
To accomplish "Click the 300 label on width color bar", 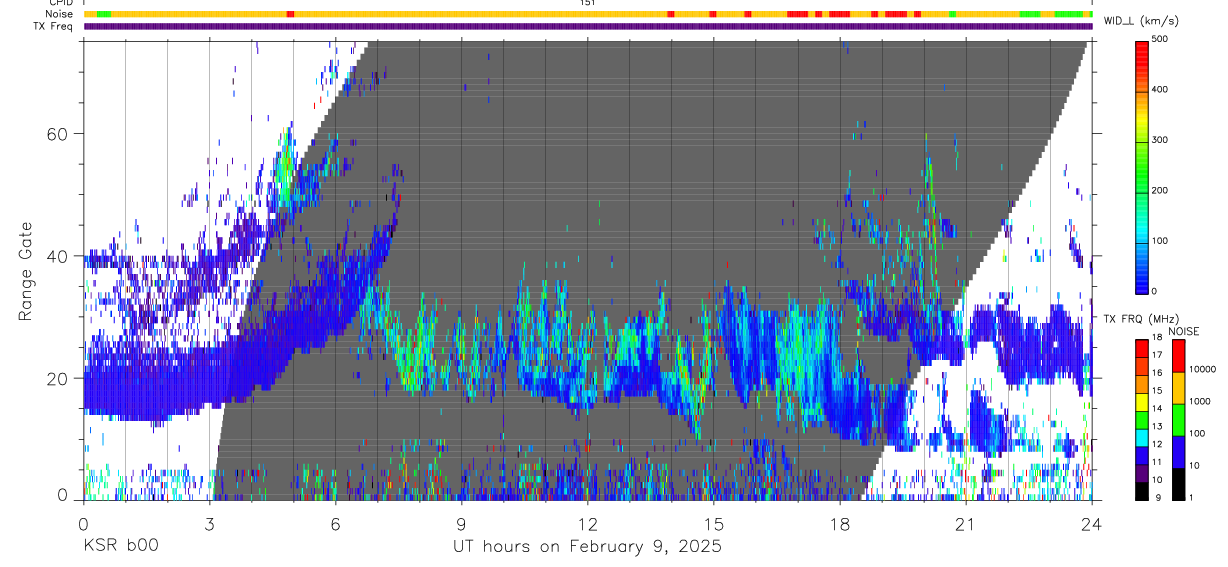I will pos(1161,140).
